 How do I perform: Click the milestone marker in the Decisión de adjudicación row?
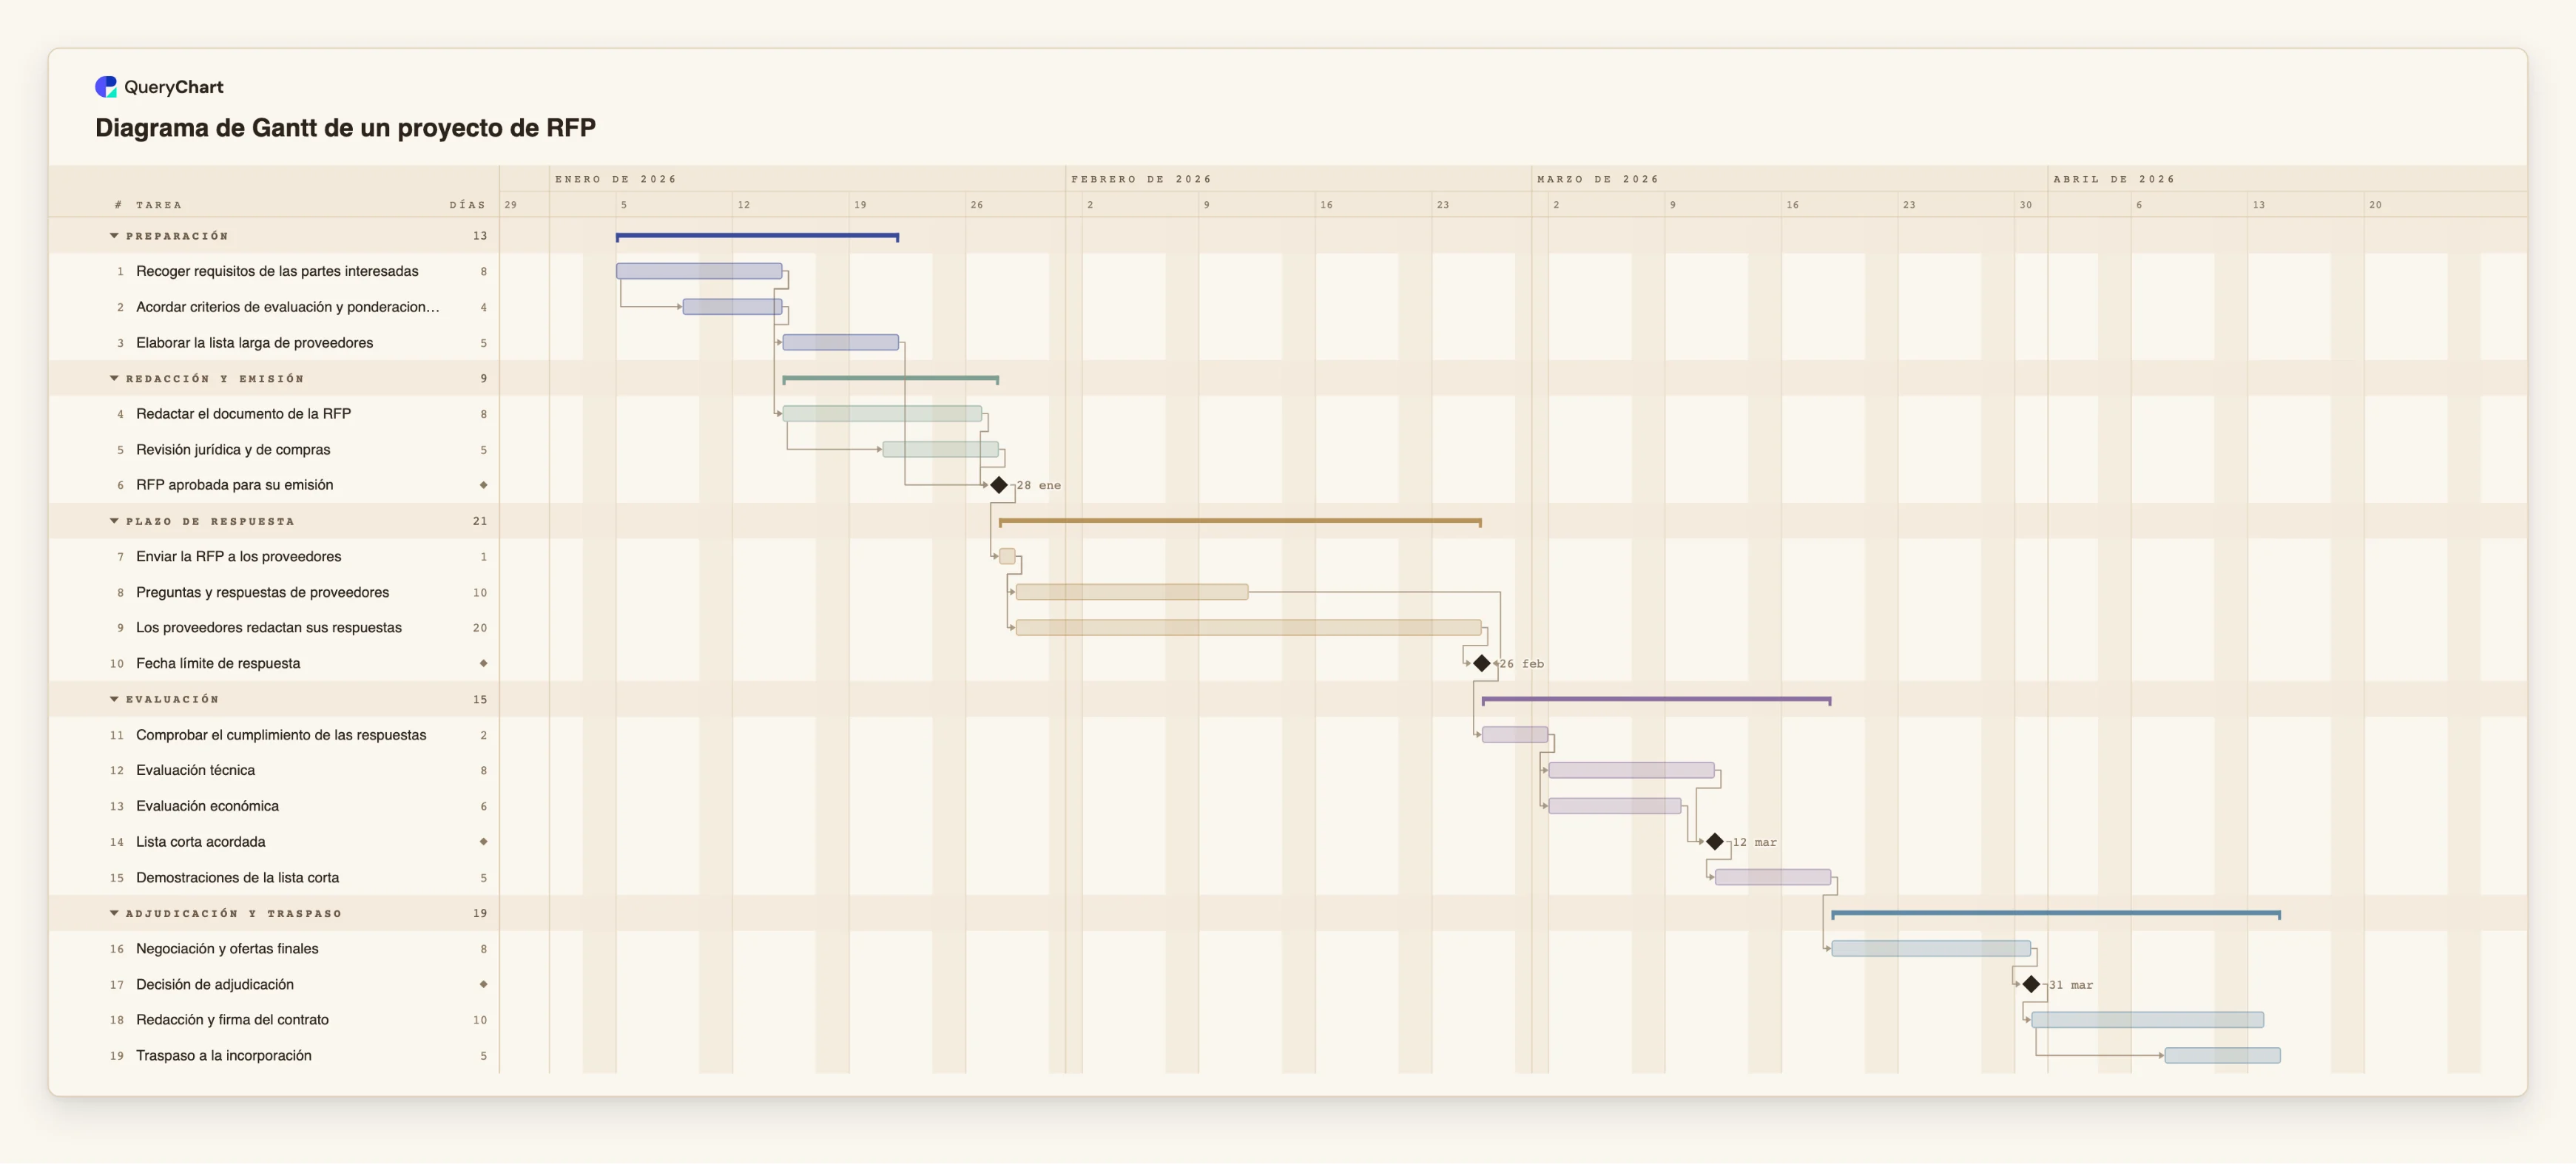484,985
